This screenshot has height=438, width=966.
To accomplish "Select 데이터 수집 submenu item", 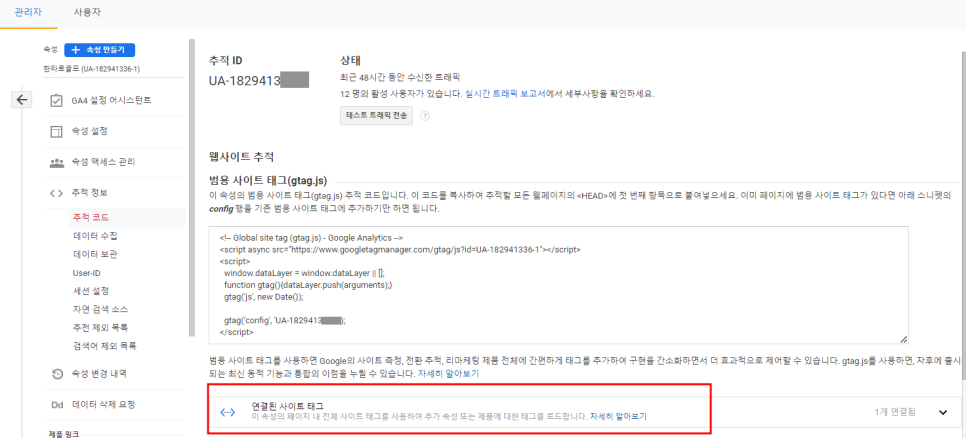I will 94,236.
